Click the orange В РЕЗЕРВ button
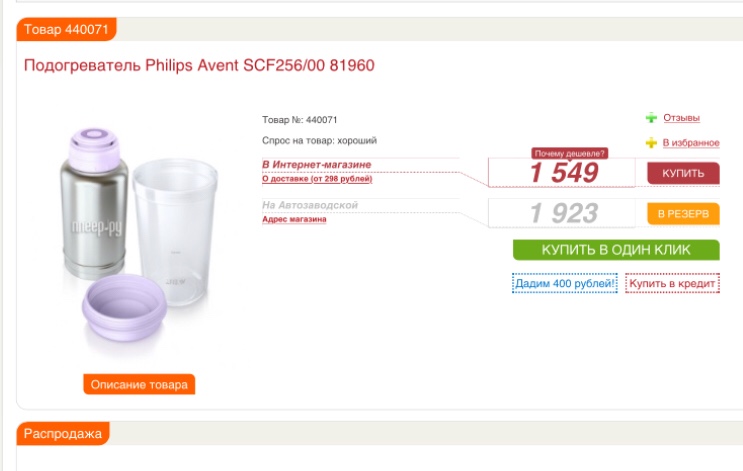Screen dimensions: 743x471 (x=683, y=213)
